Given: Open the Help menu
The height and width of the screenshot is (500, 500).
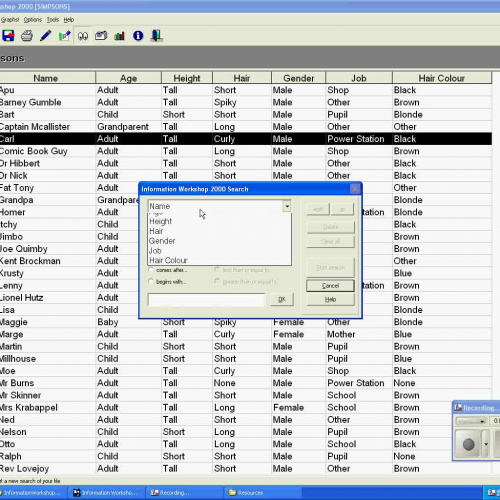Looking at the screenshot, I should click(x=69, y=20).
